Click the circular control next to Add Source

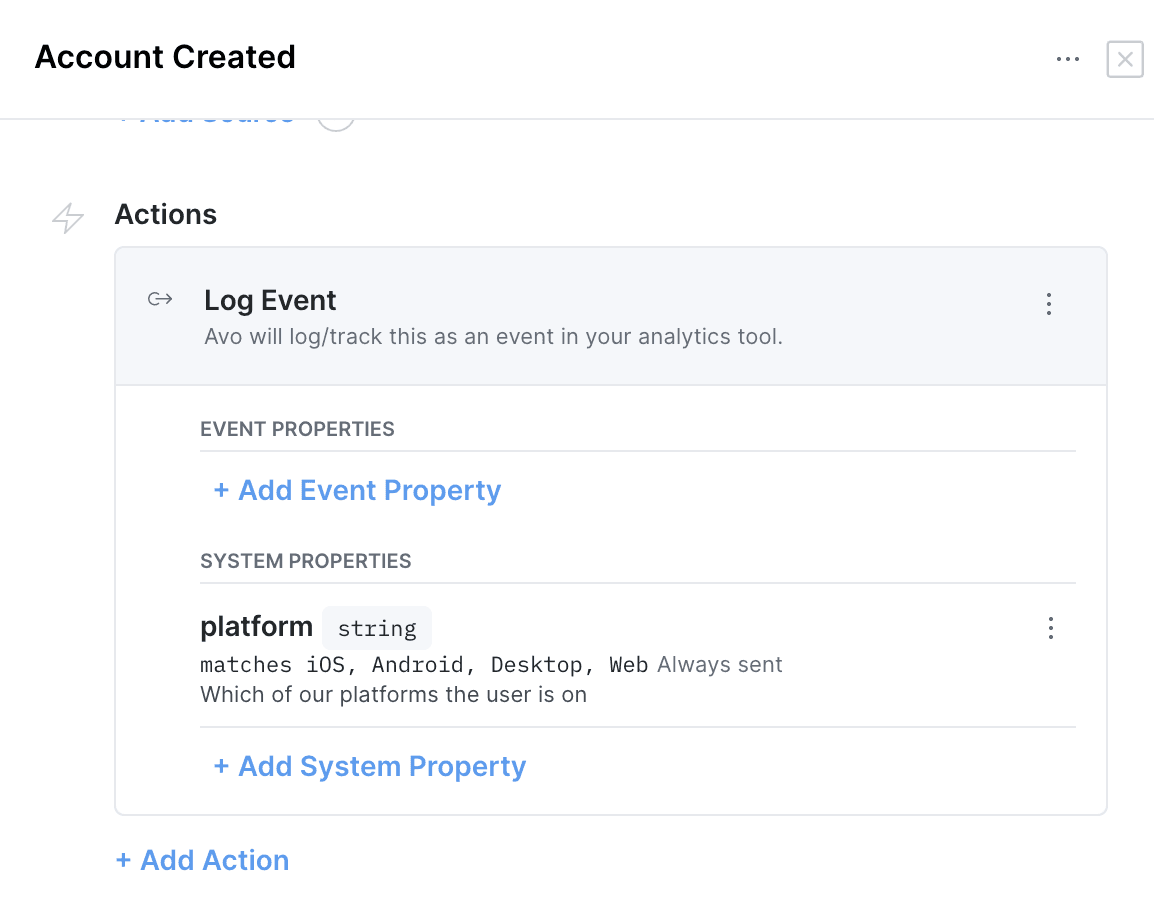pos(336,117)
